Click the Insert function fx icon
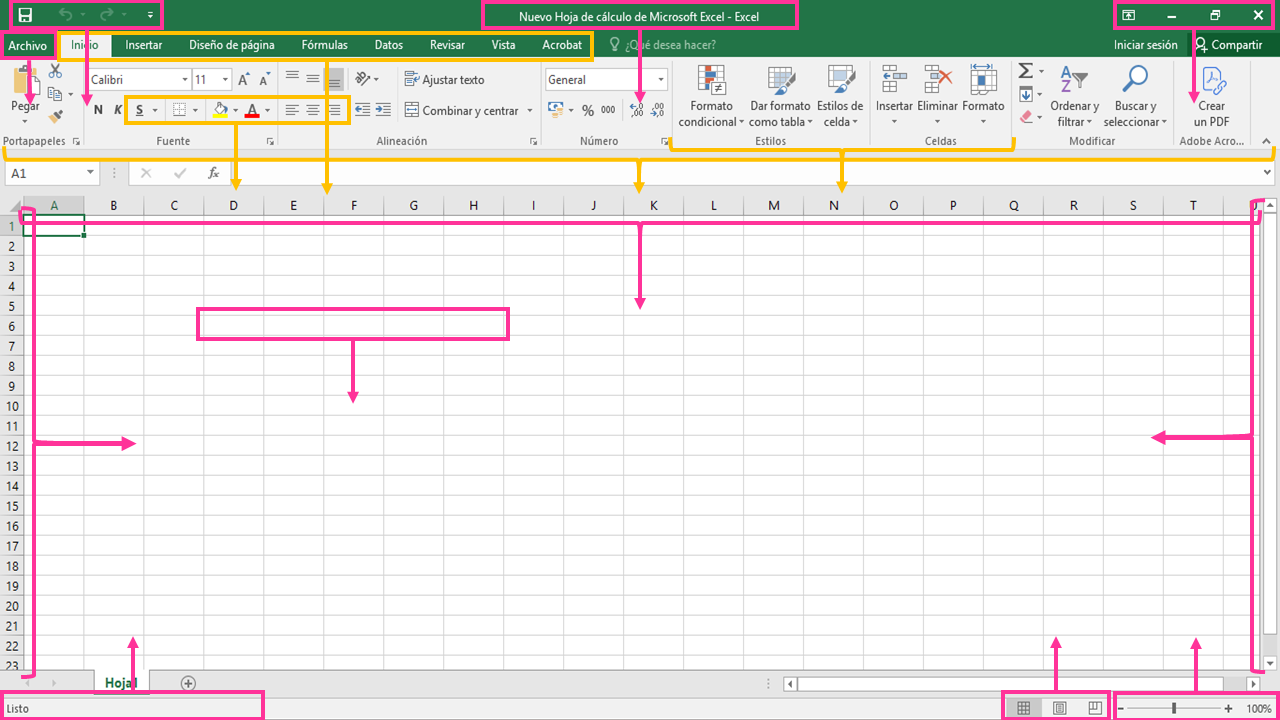Screen dimensions: 1280x720 (x=213, y=173)
